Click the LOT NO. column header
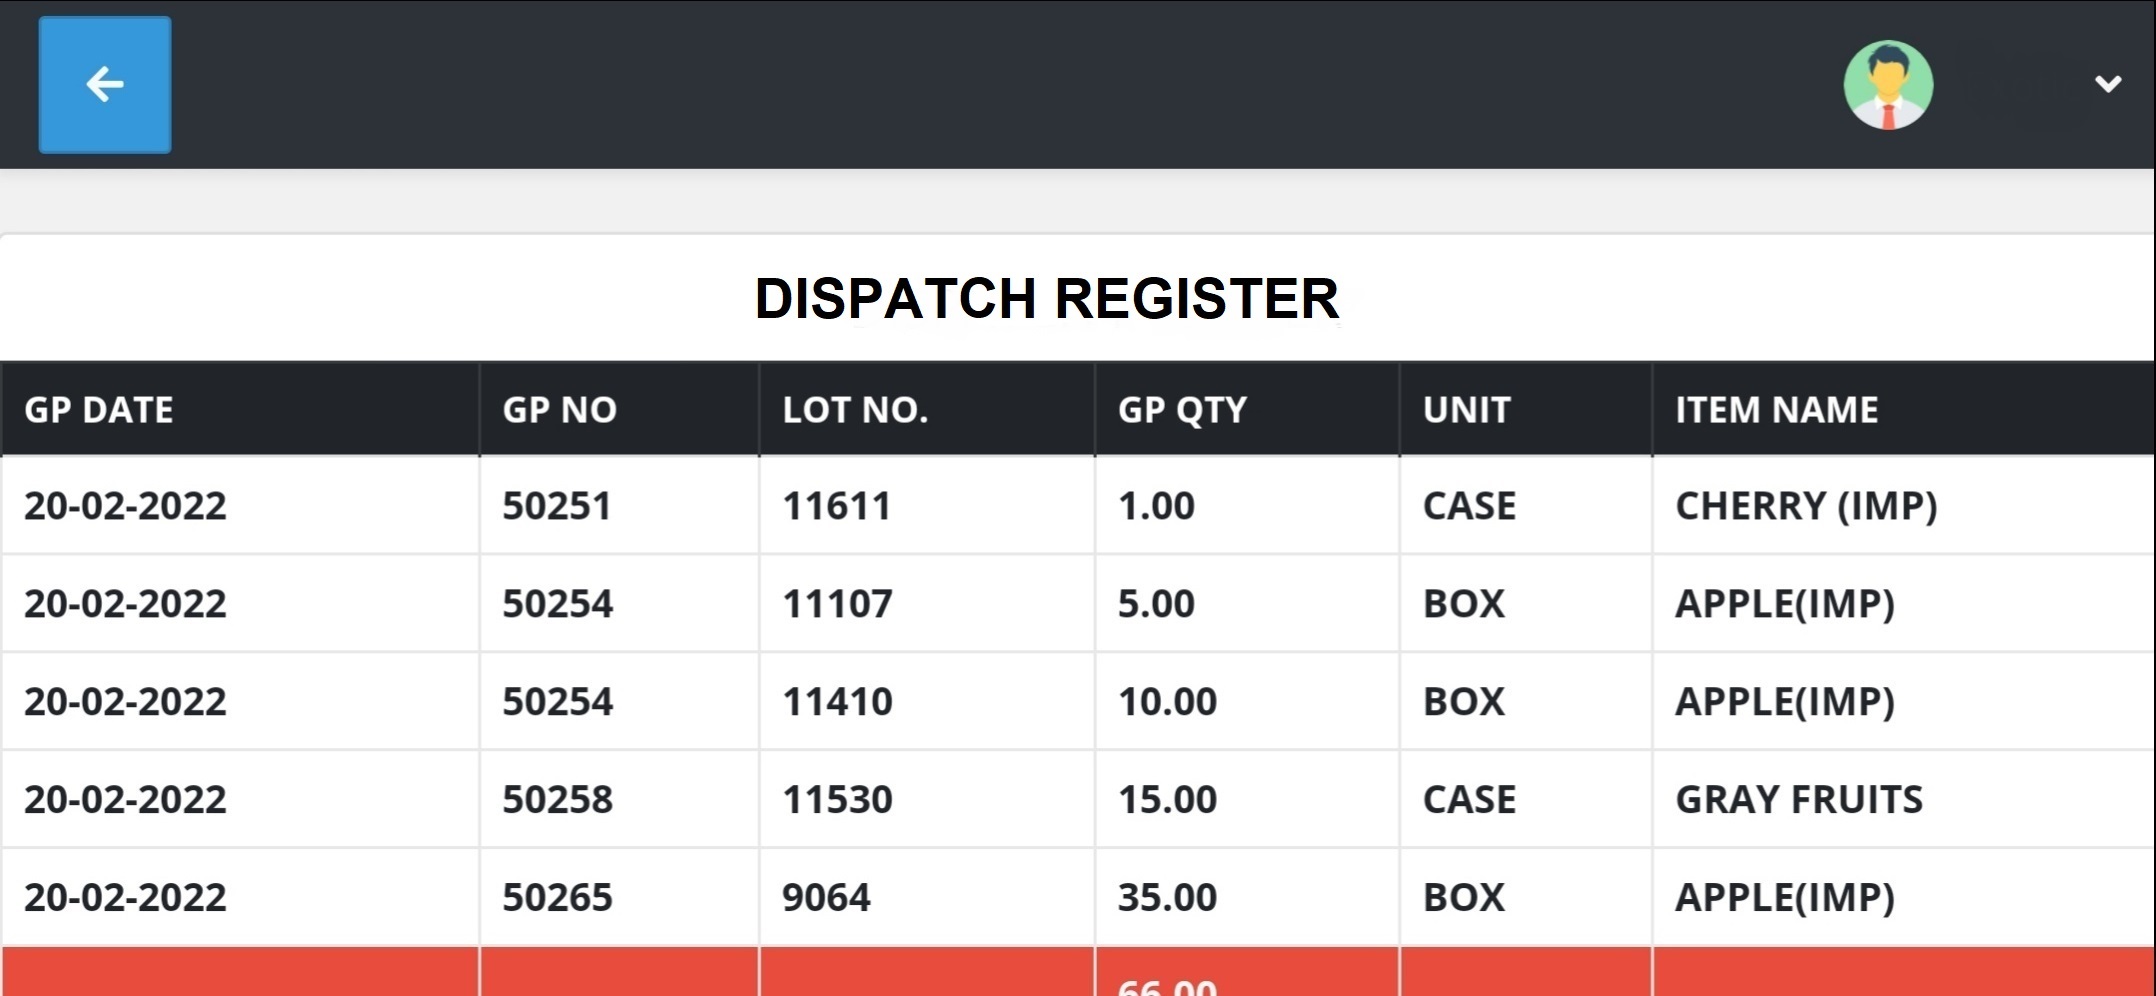 coord(855,410)
